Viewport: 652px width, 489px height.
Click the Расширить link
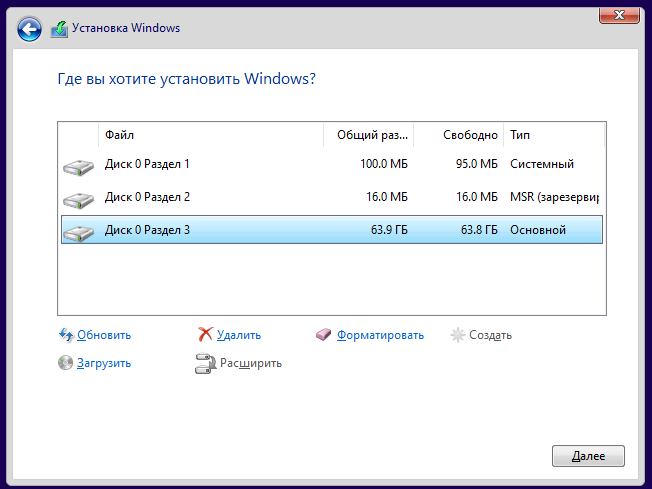tap(251, 363)
